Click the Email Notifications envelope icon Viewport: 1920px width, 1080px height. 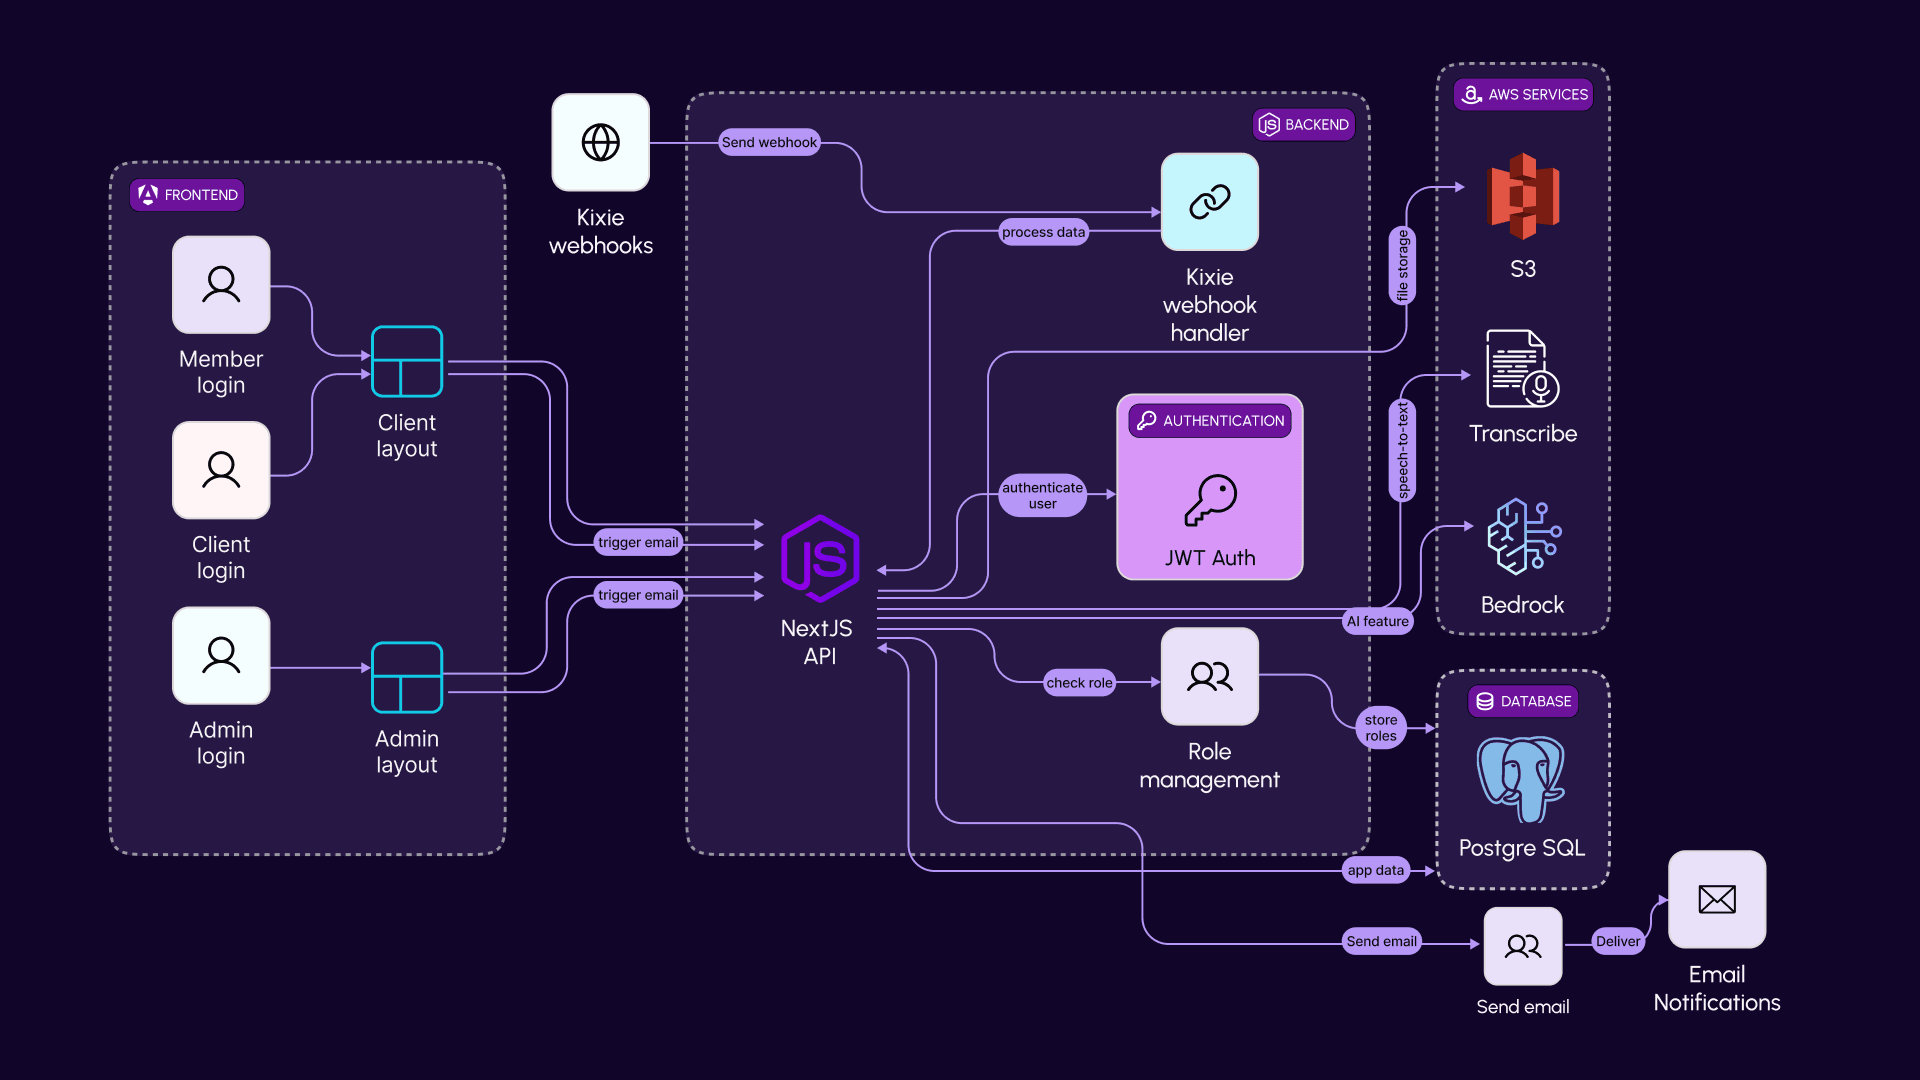[x=1716, y=899]
